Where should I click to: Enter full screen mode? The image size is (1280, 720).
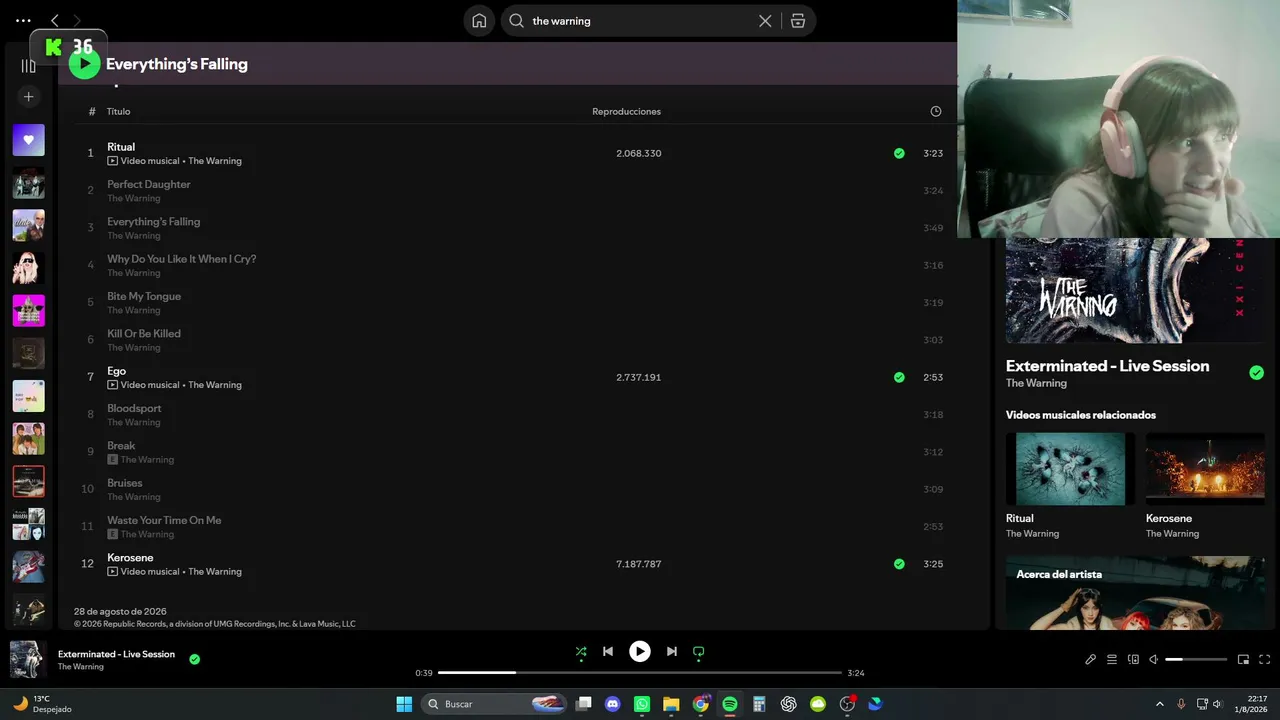[1265, 660]
